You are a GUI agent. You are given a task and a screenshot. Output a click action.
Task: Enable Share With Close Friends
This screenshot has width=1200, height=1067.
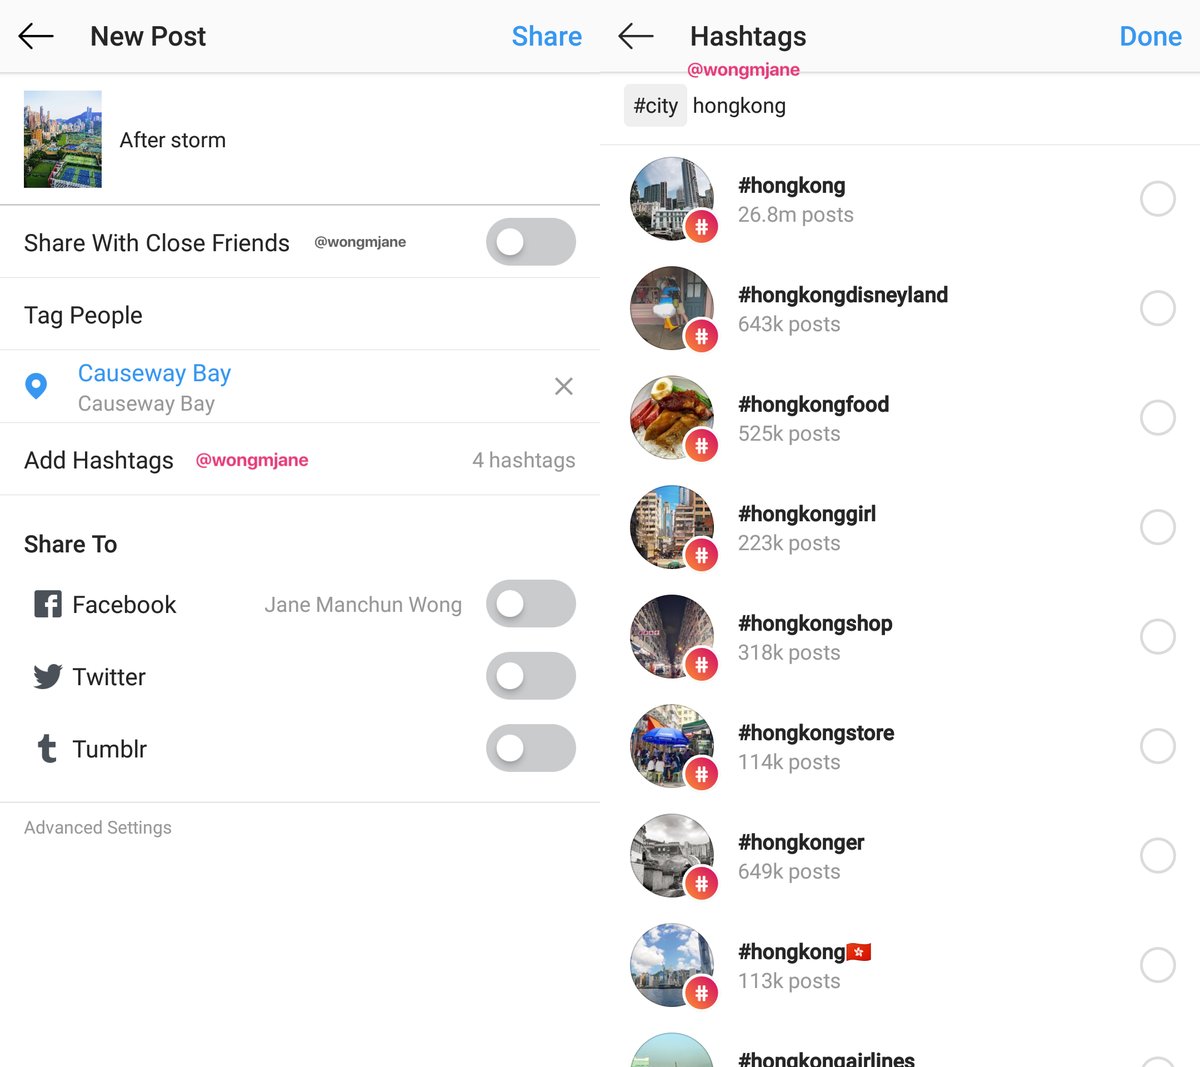[x=530, y=242]
